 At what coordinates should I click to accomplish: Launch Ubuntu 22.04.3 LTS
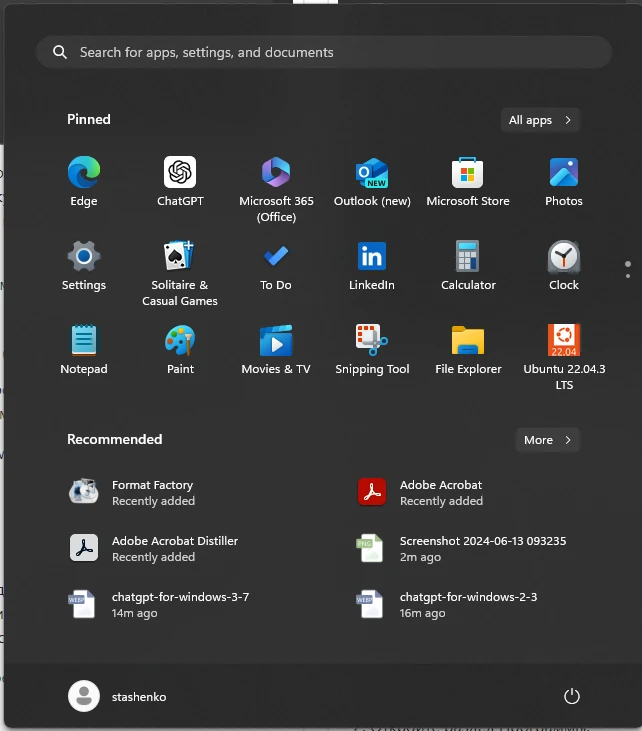click(x=564, y=342)
